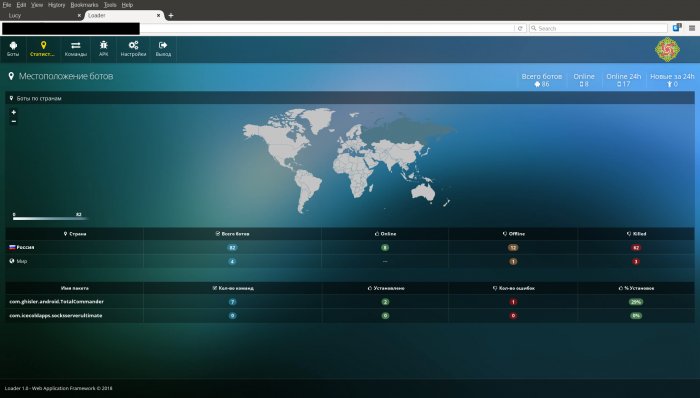
Task: Reload the page using the refresh icon
Action: 520,28
